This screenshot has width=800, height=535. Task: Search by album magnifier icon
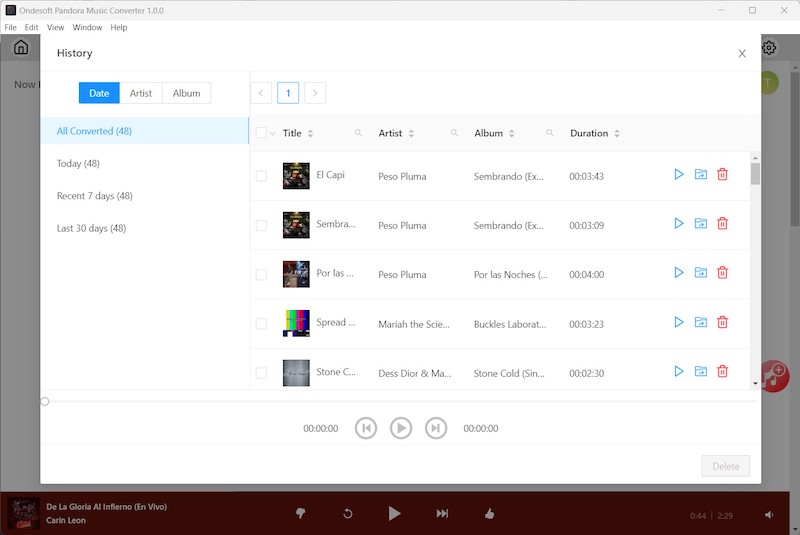click(x=549, y=133)
